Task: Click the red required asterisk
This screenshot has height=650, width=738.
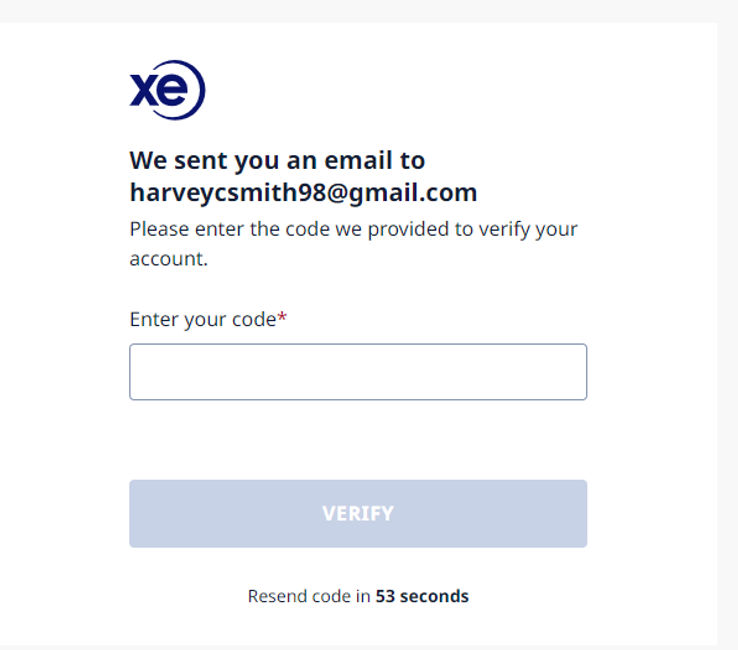Action: pyautogui.click(x=282, y=319)
